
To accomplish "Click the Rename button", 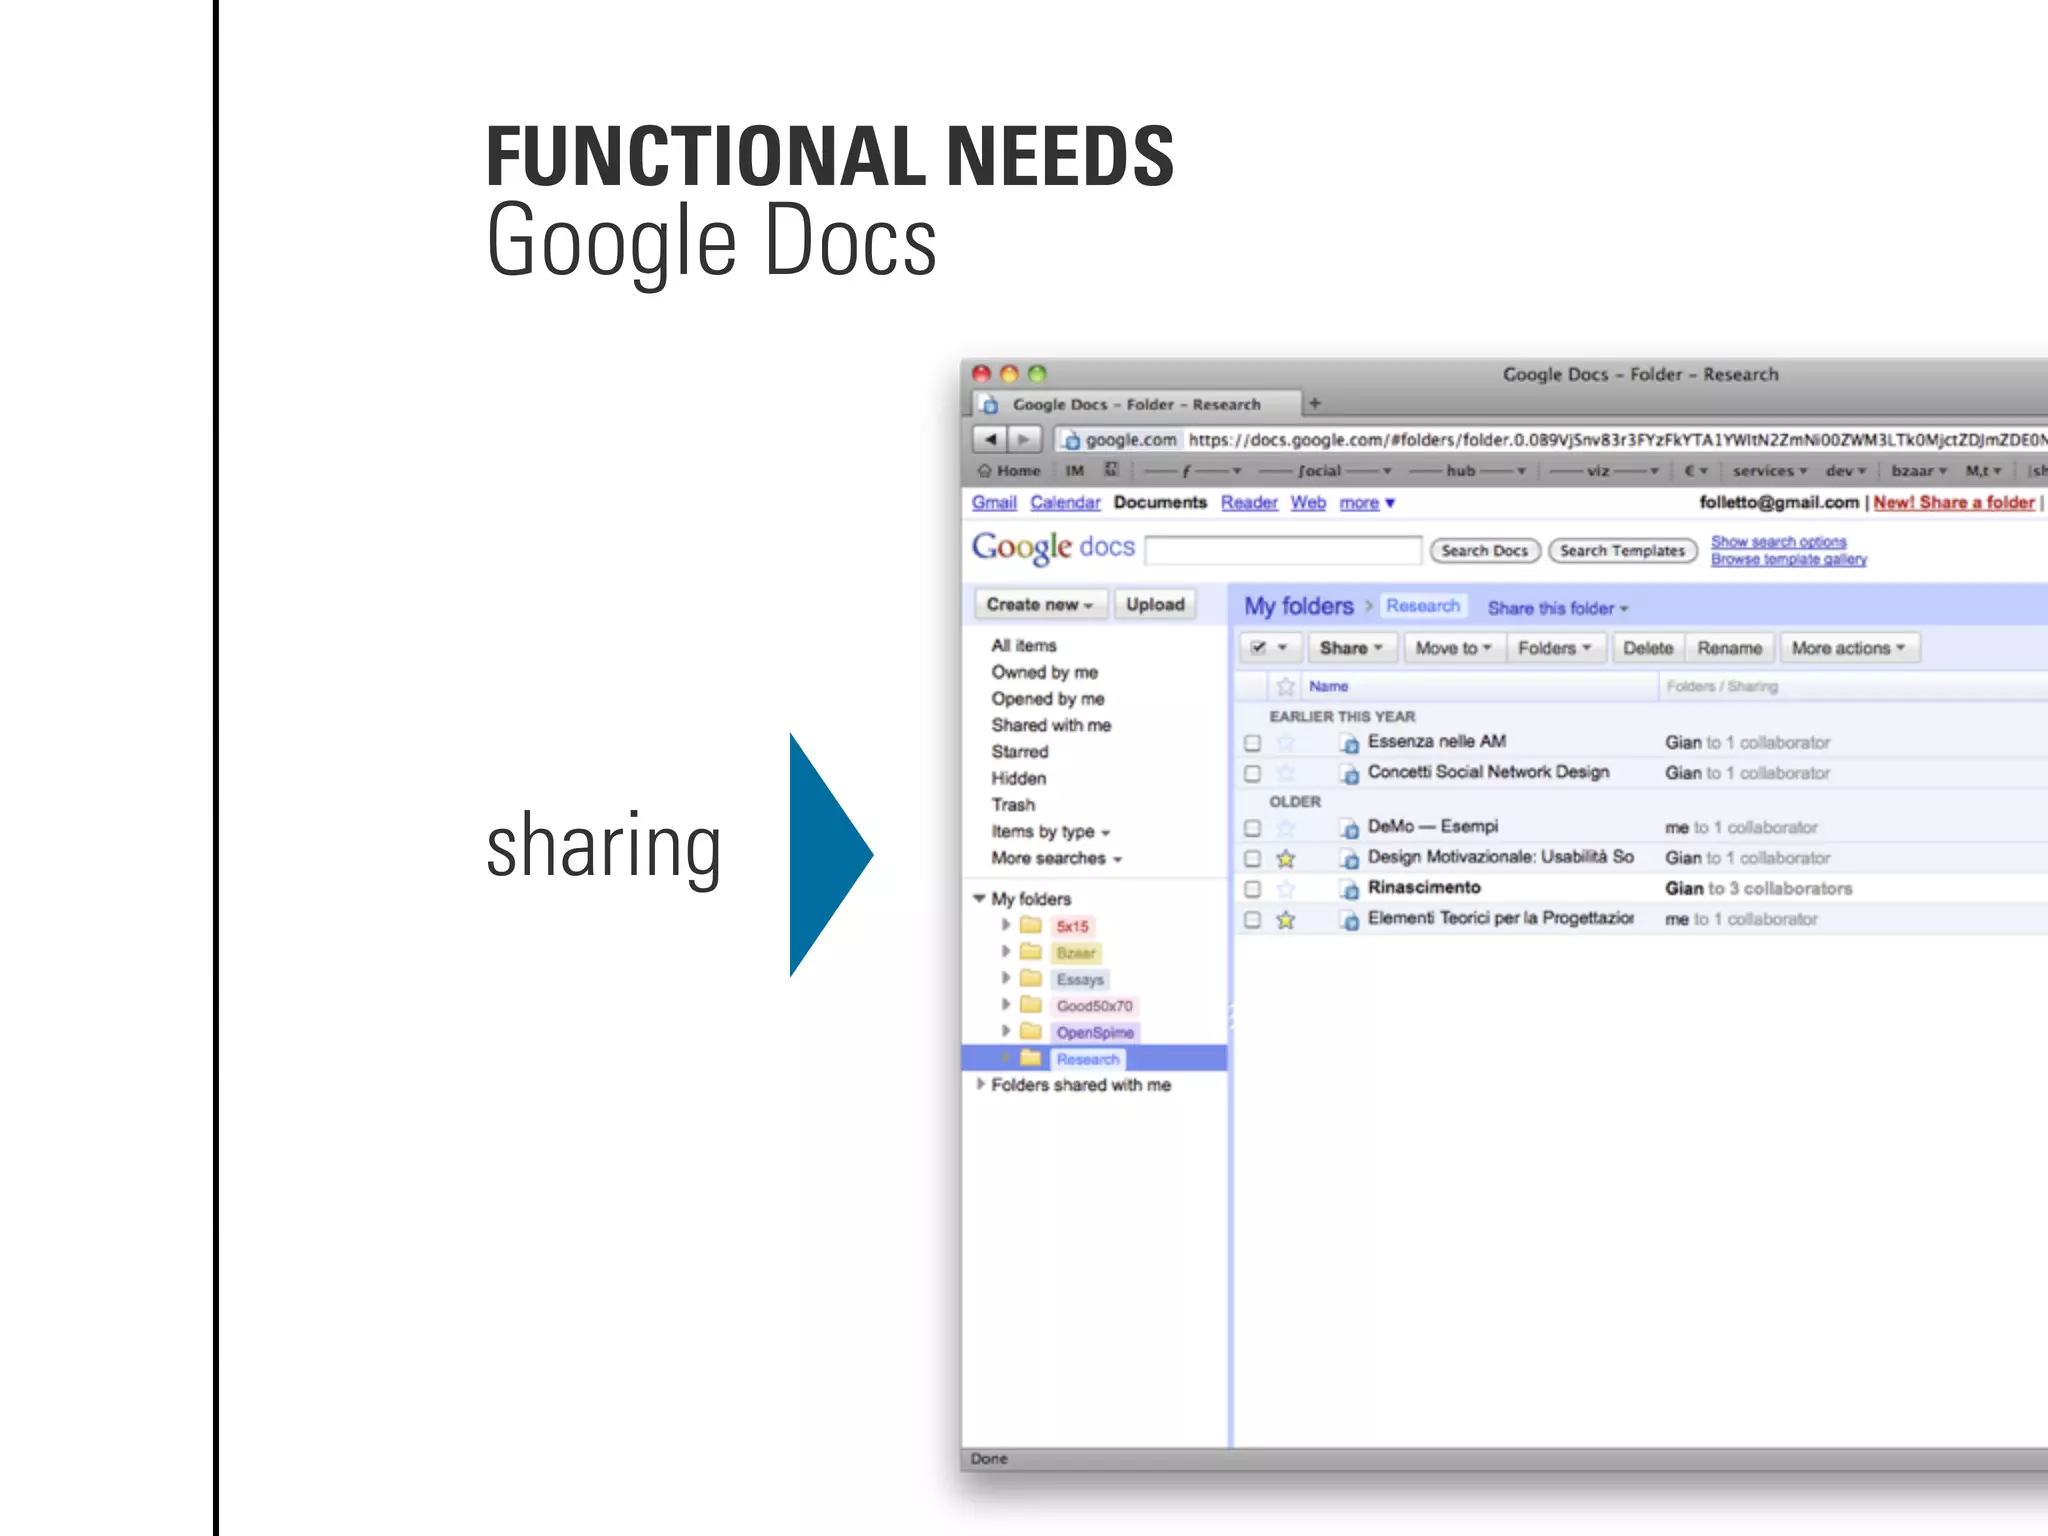I will point(1730,648).
